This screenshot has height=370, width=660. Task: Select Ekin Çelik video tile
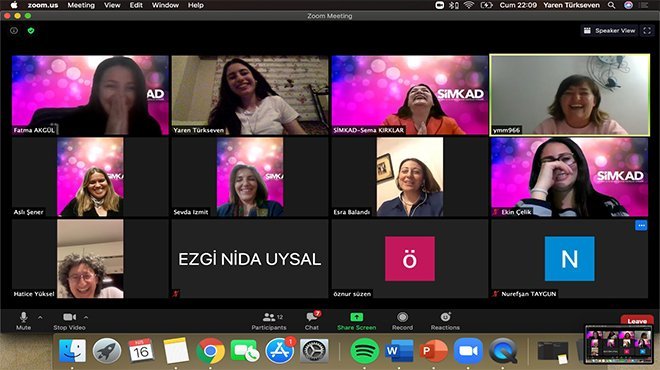tap(570, 177)
